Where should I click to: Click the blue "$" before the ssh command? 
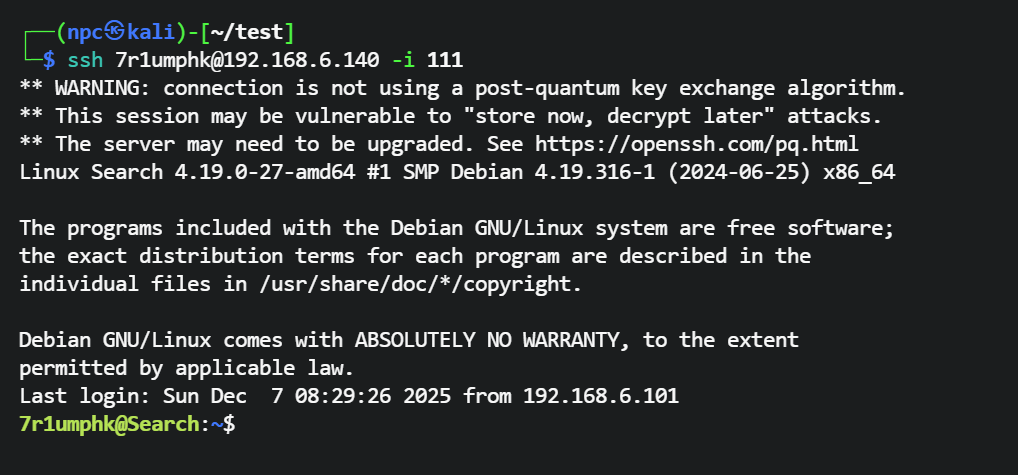point(48,60)
